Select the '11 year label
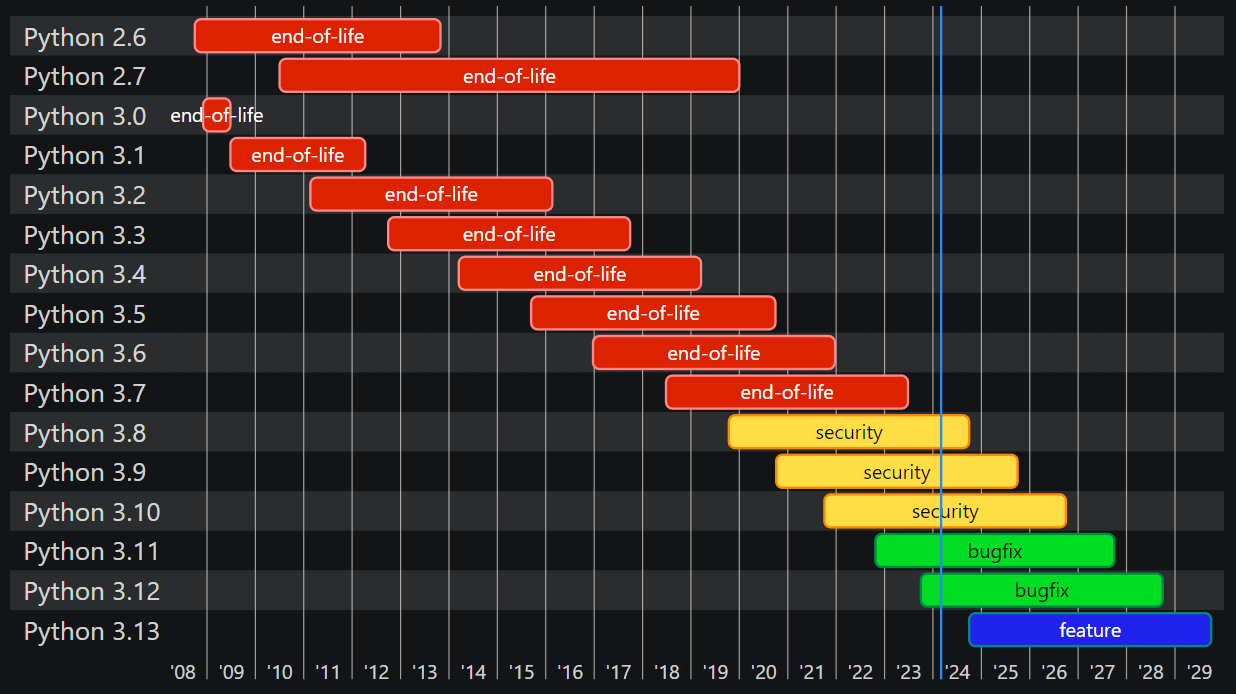Viewport: 1236px width, 694px height. pyautogui.click(x=328, y=671)
